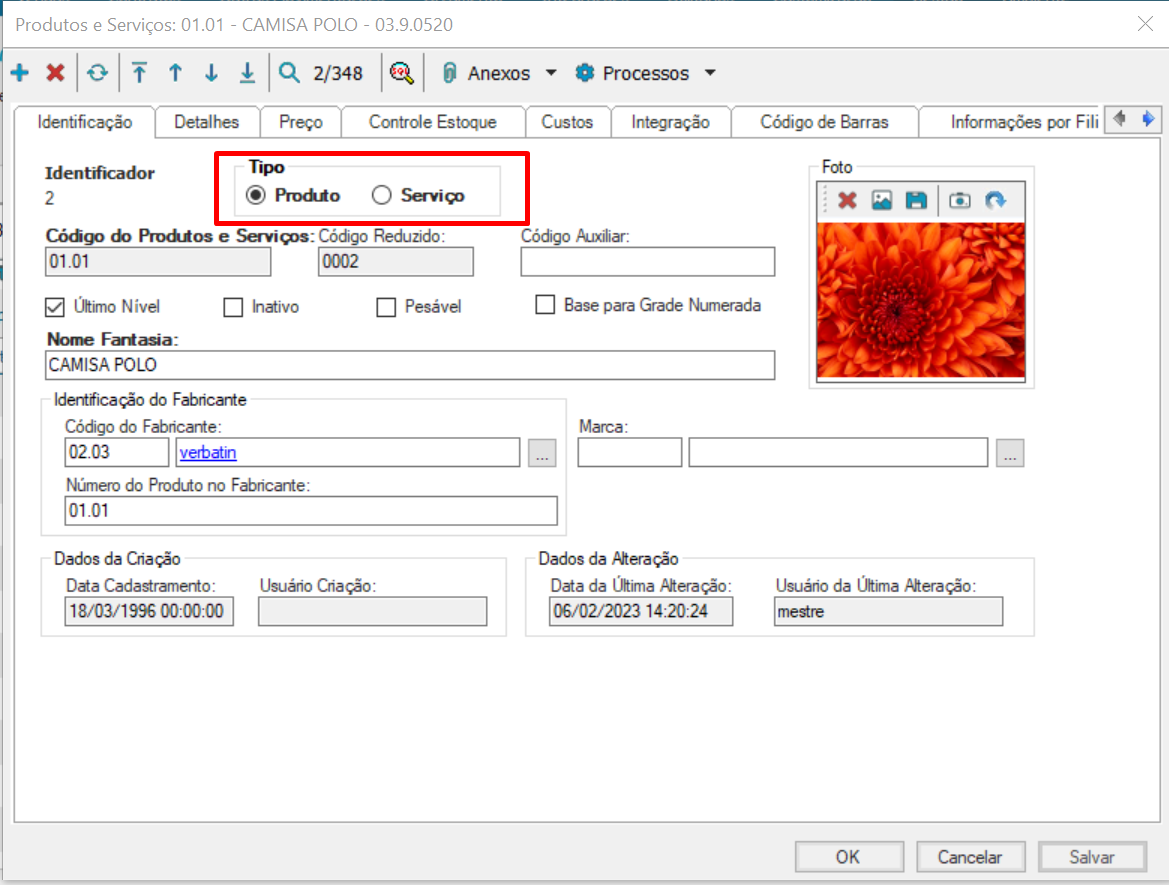Image resolution: width=1169 pixels, height=885 pixels.
Task: Click Código Auxiliar empty field
Action: click(x=647, y=262)
